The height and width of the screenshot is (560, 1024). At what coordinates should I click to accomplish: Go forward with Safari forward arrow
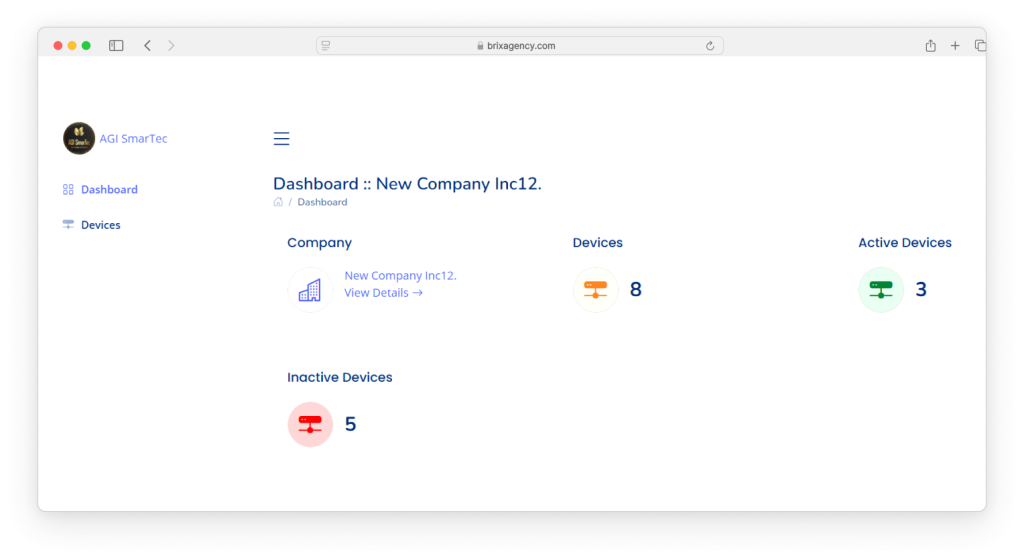click(x=171, y=46)
